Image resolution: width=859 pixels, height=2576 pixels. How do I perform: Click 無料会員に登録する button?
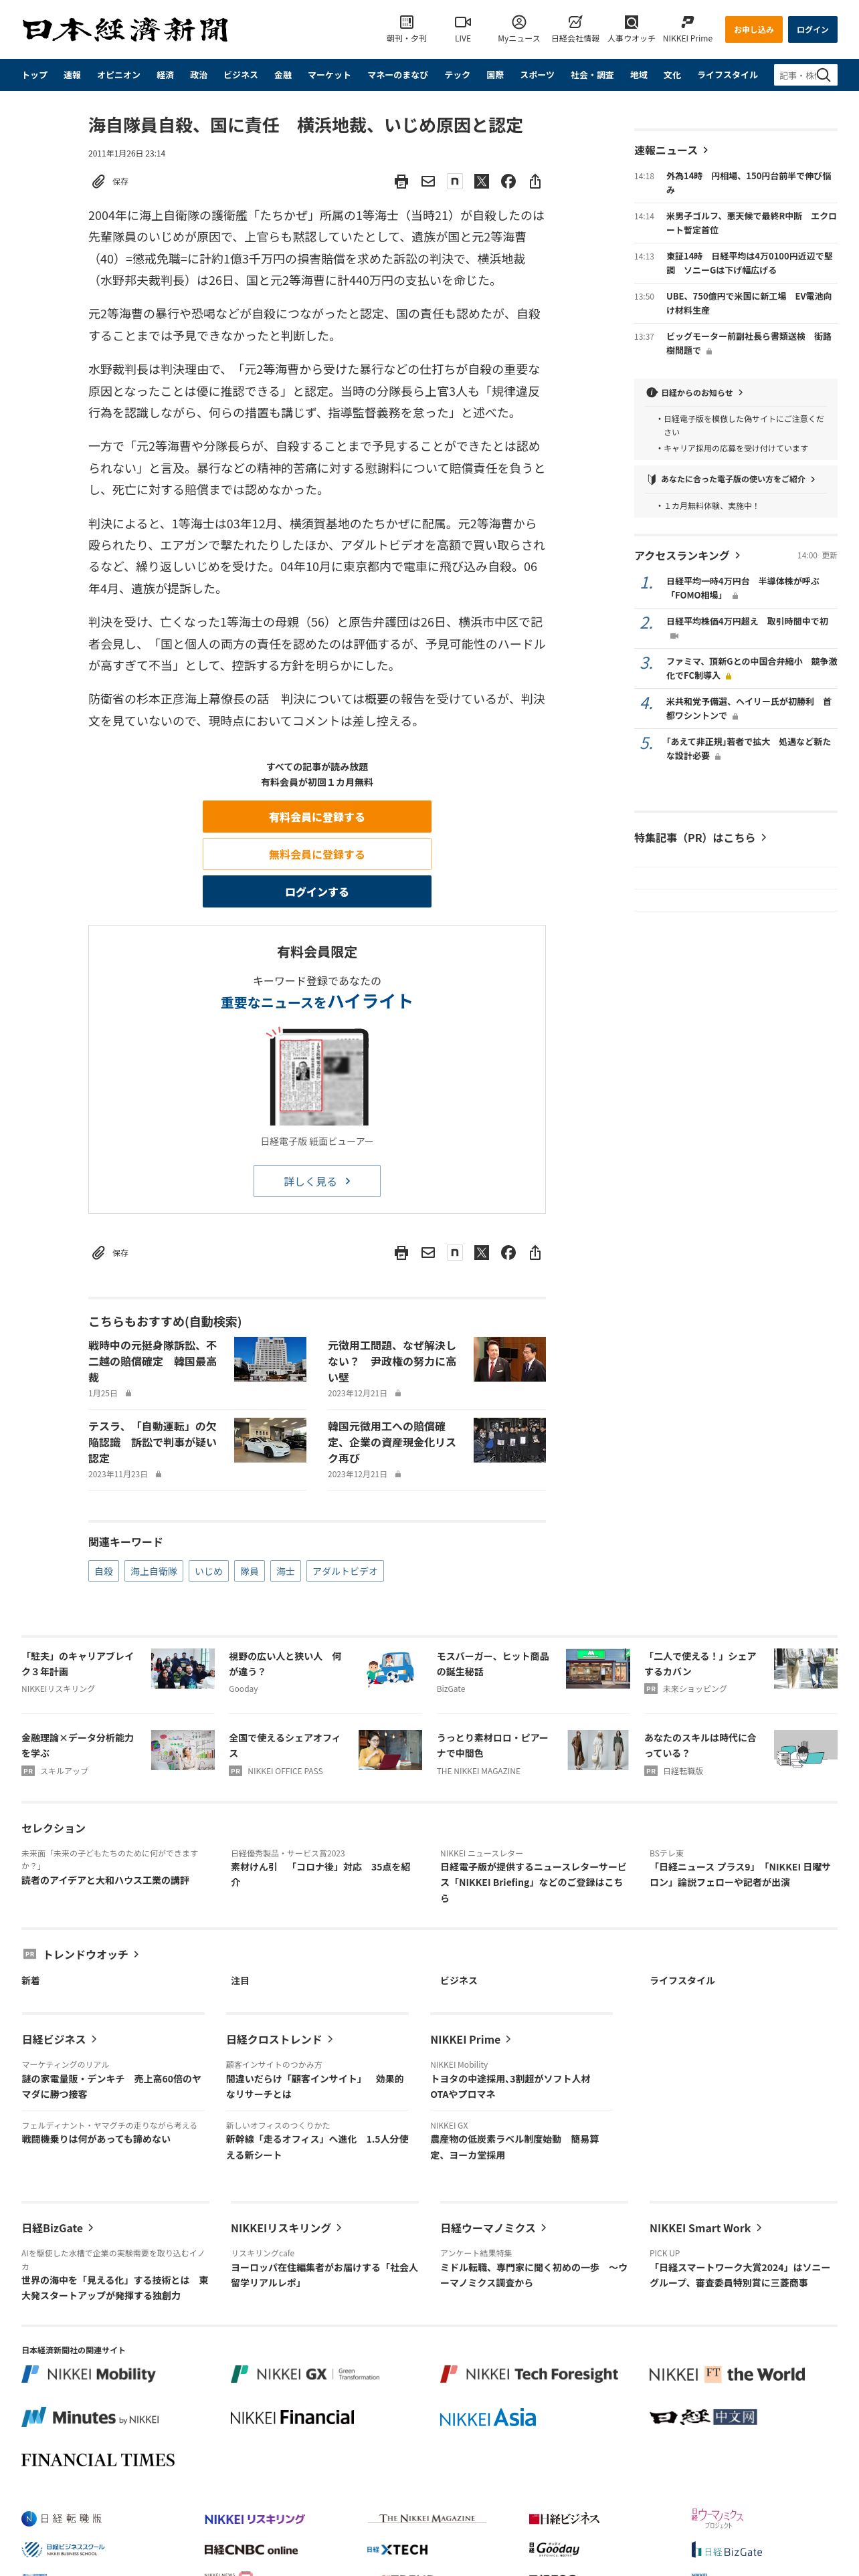pyautogui.click(x=317, y=854)
